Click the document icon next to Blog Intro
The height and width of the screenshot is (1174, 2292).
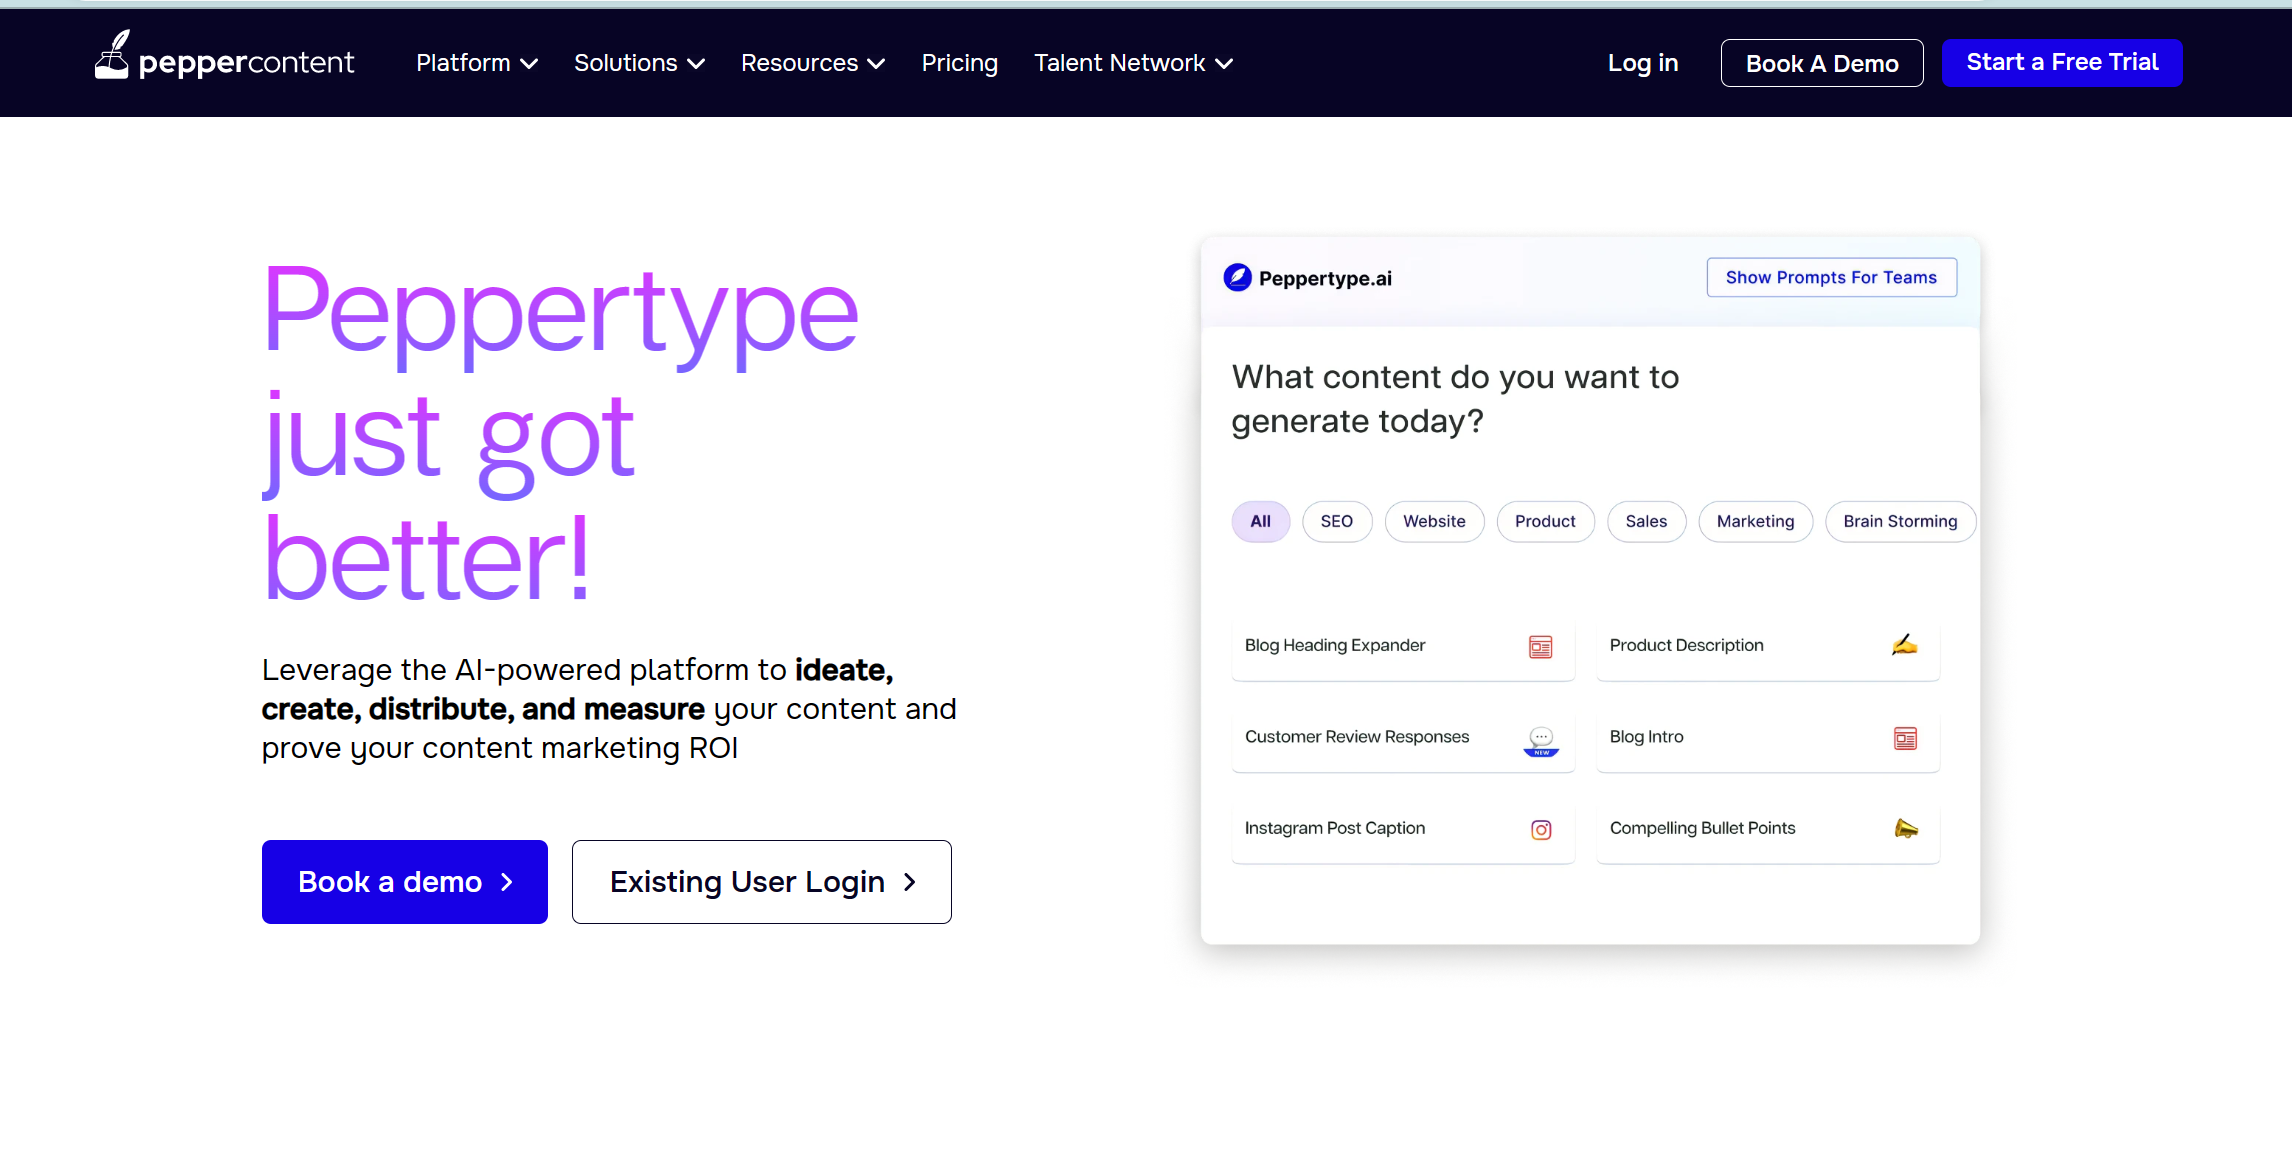click(1905, 737)
